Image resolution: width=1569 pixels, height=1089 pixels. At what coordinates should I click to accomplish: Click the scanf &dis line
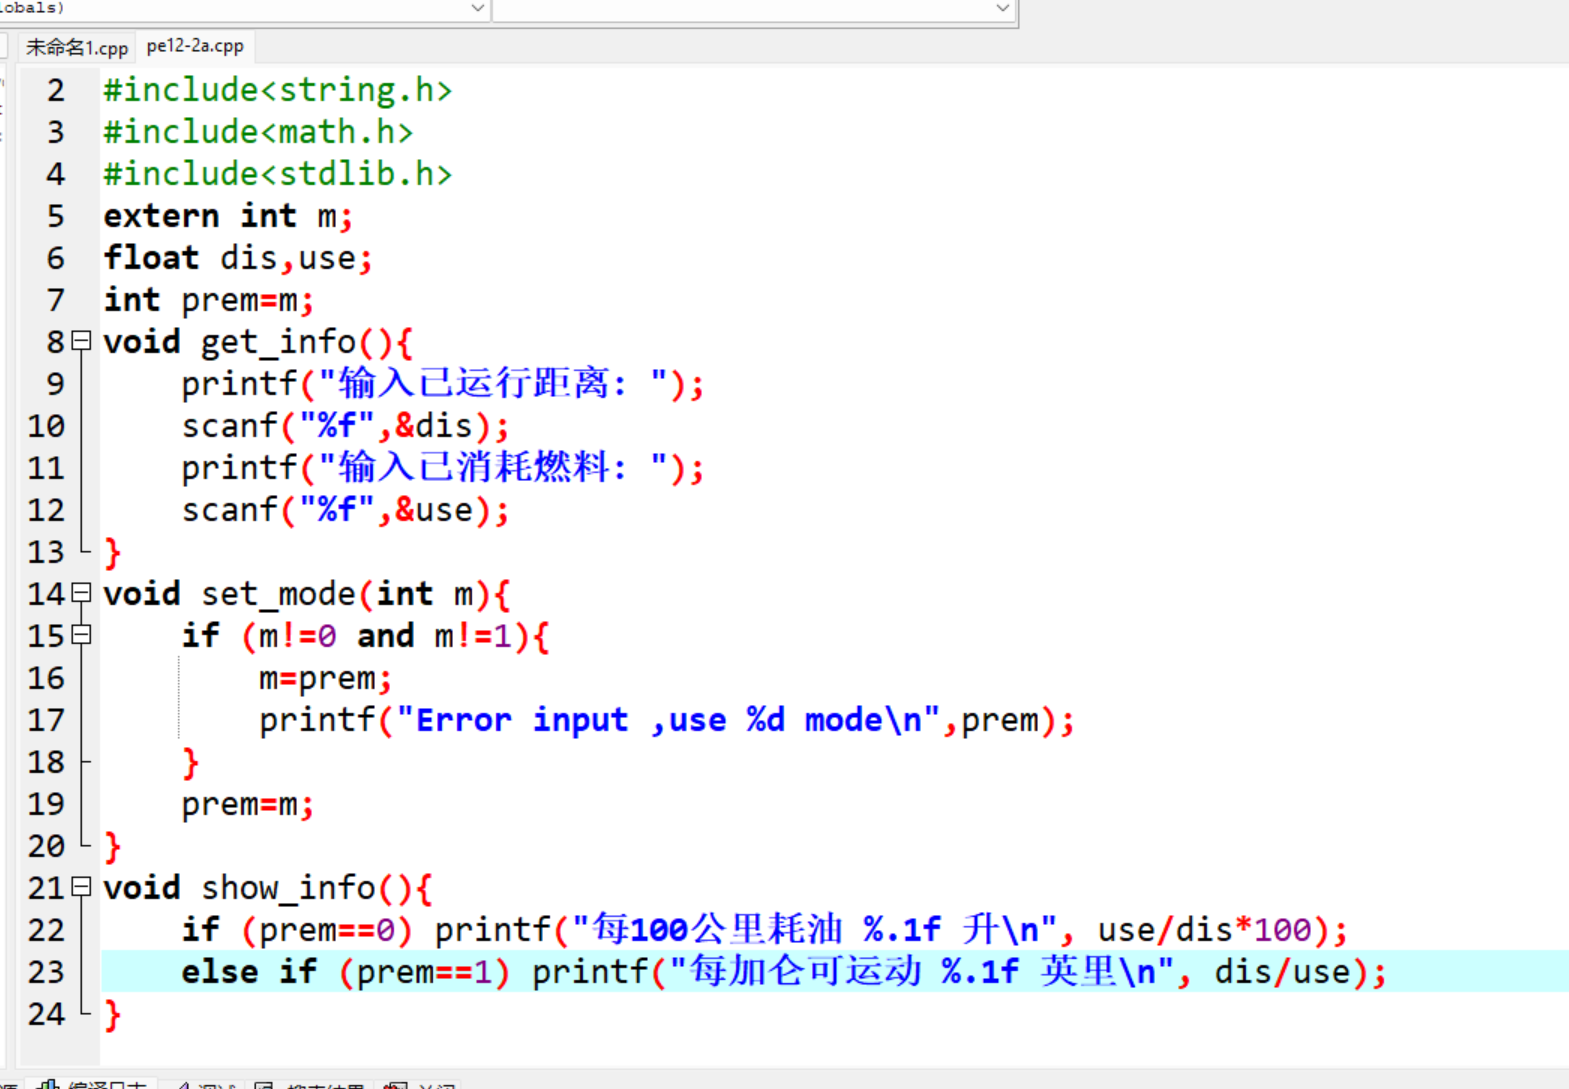pos(345,426)
